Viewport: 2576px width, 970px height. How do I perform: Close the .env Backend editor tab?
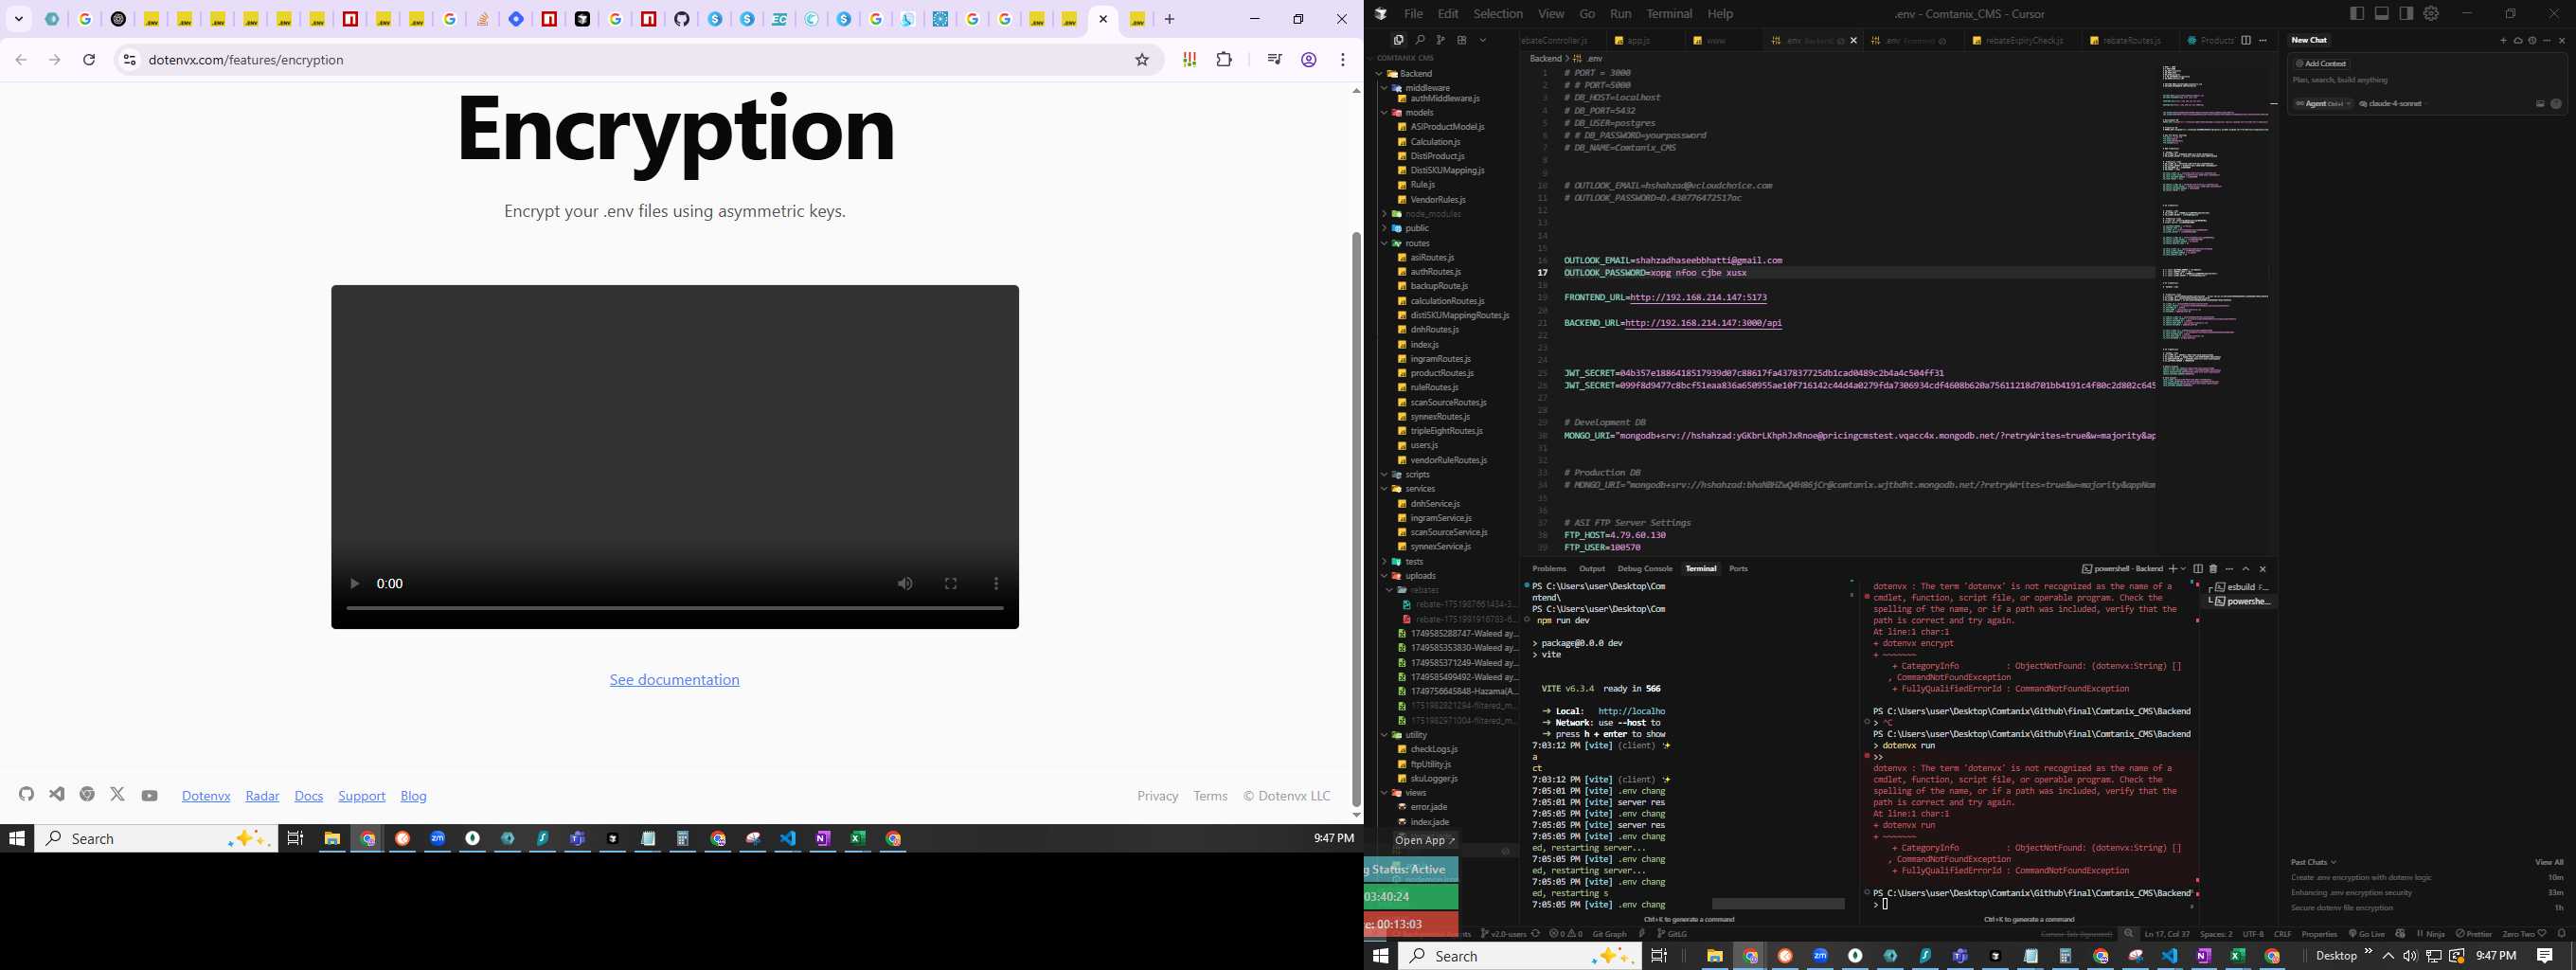pos(1853,41)
